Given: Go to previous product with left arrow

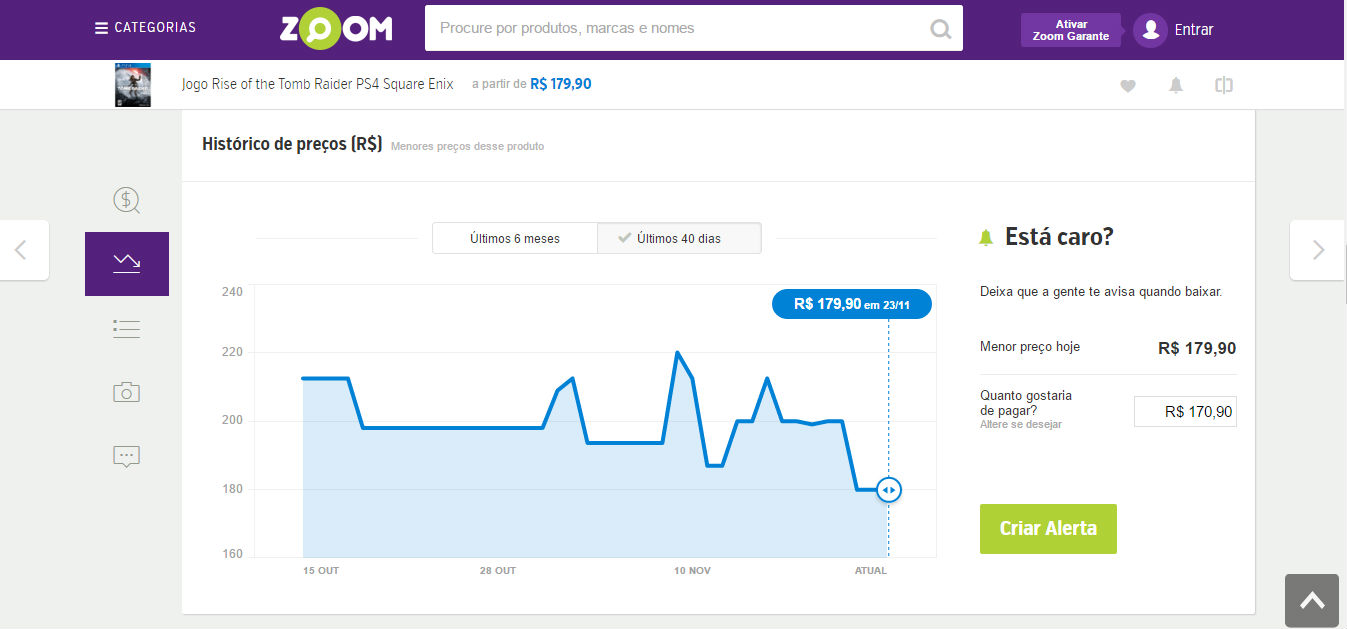Looking at the screenshot, I should point(22,250).
